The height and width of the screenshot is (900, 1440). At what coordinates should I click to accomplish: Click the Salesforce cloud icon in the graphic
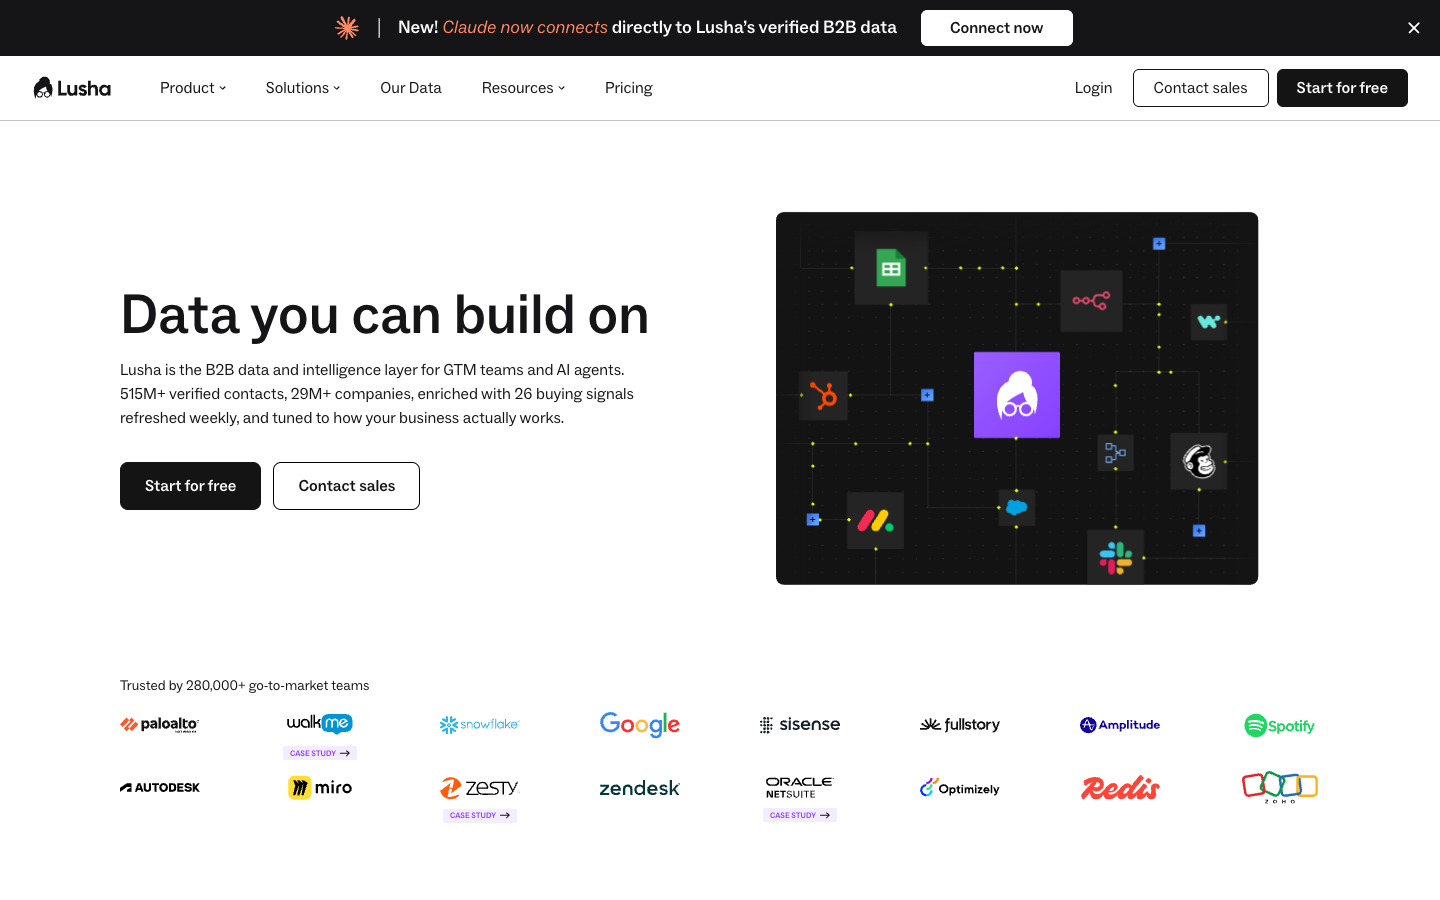[x=1017, y=508]
